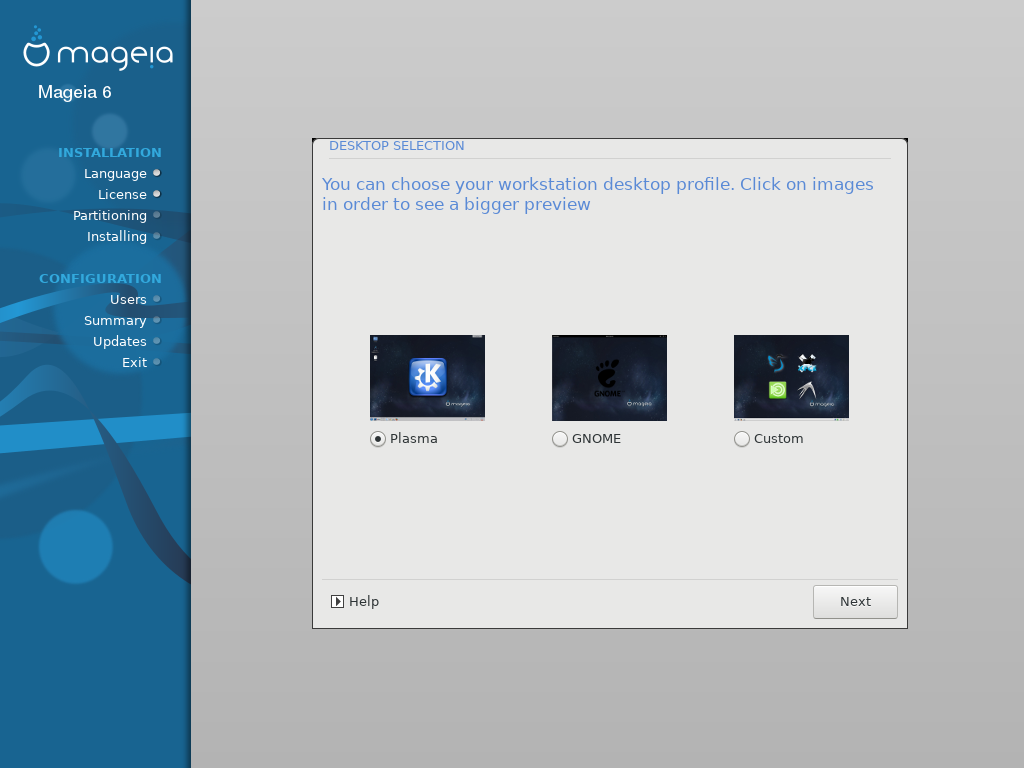Click the INSTALLATION section heading

point(110,153)
